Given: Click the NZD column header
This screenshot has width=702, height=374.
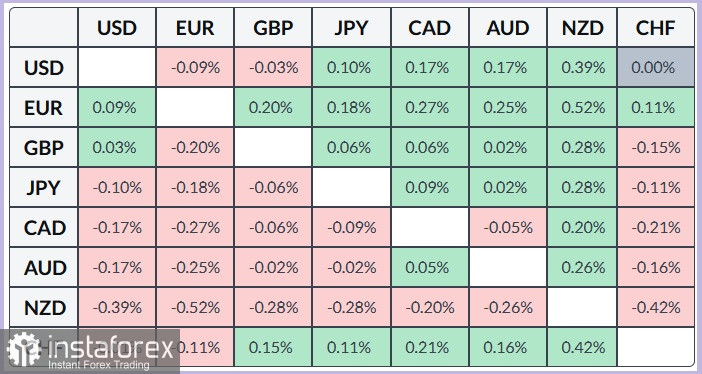Looking at the screenshot, I should click(582, 28).
